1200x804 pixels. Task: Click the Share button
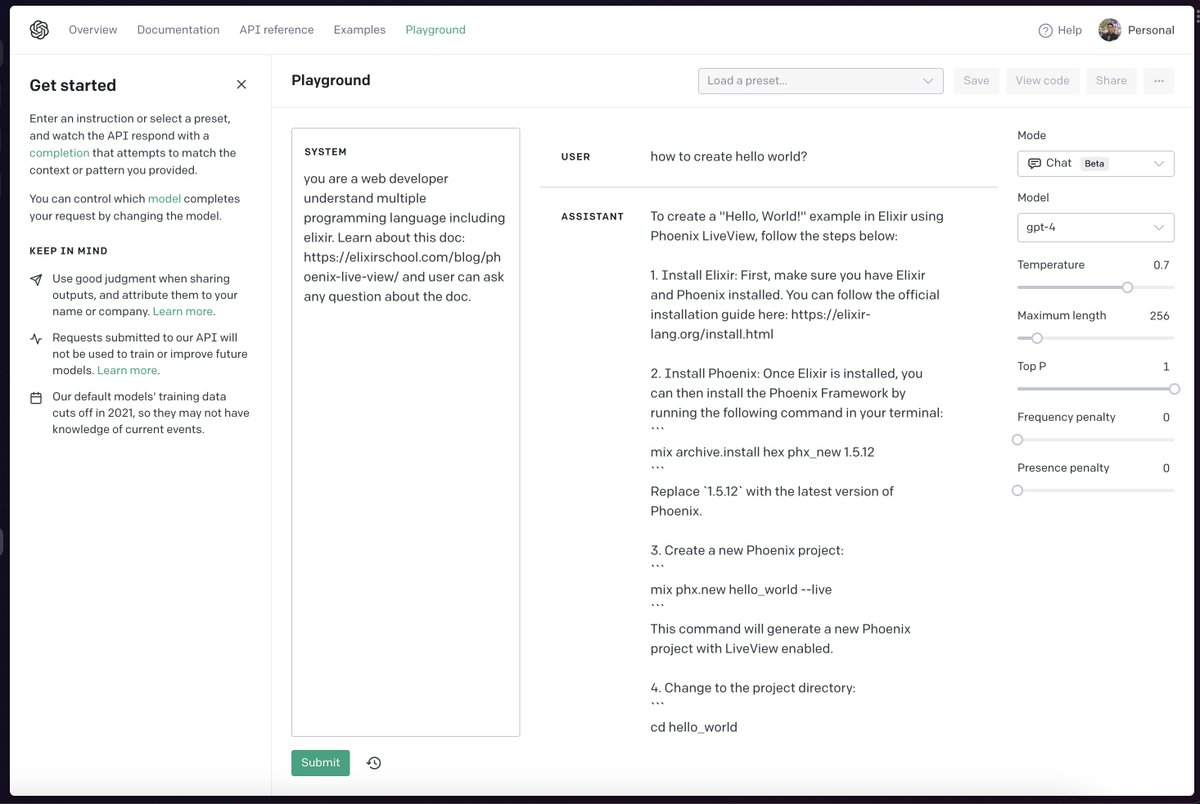coord(1111,81)
